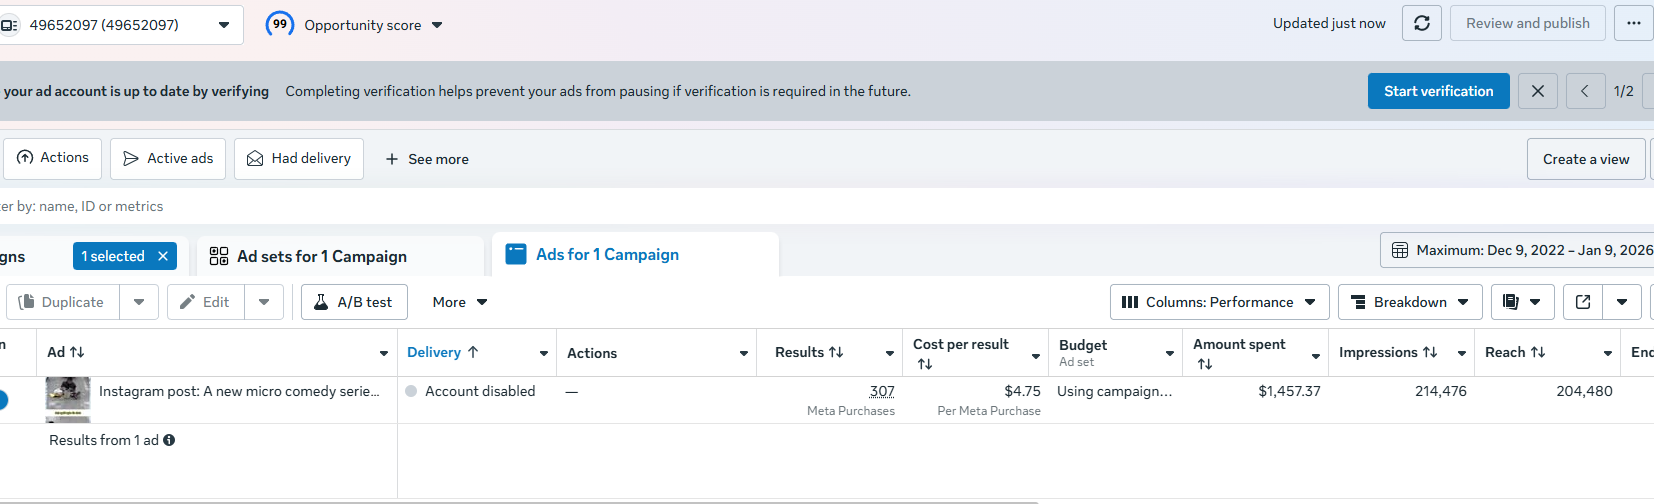The height and width of the screenshot is (504, 1654).
Task: Click the info icon beside Results from 1 ad
Action: click(x=169, y=440)
